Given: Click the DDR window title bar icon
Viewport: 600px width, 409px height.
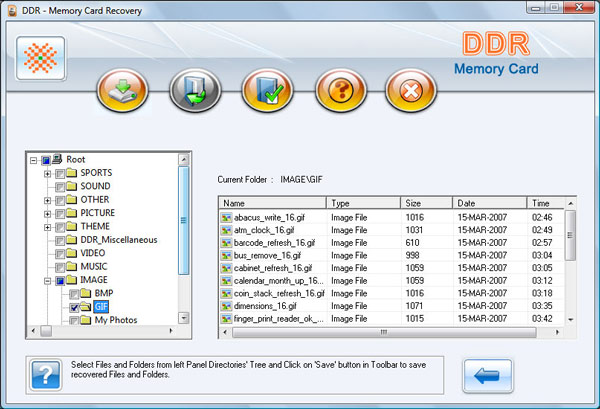Looking at the screenshot, I should (12, 11).
